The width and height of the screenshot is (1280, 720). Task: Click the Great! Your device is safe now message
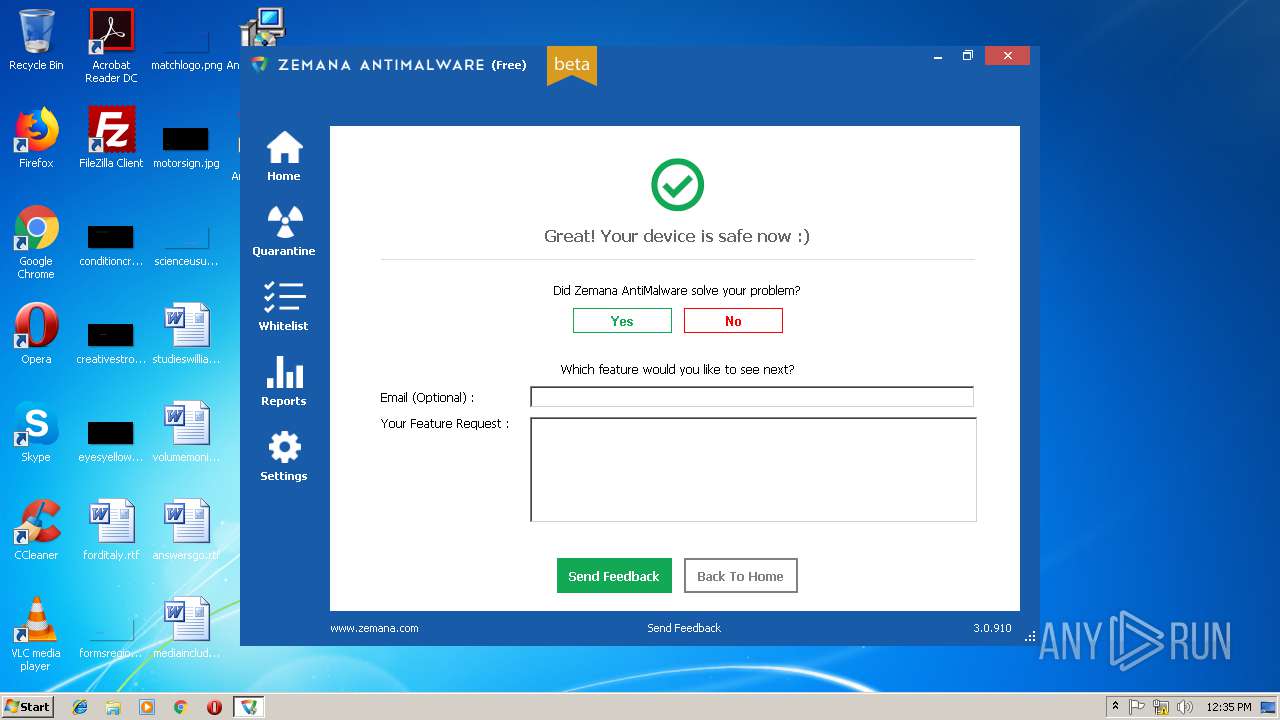[x=677, y=236]
